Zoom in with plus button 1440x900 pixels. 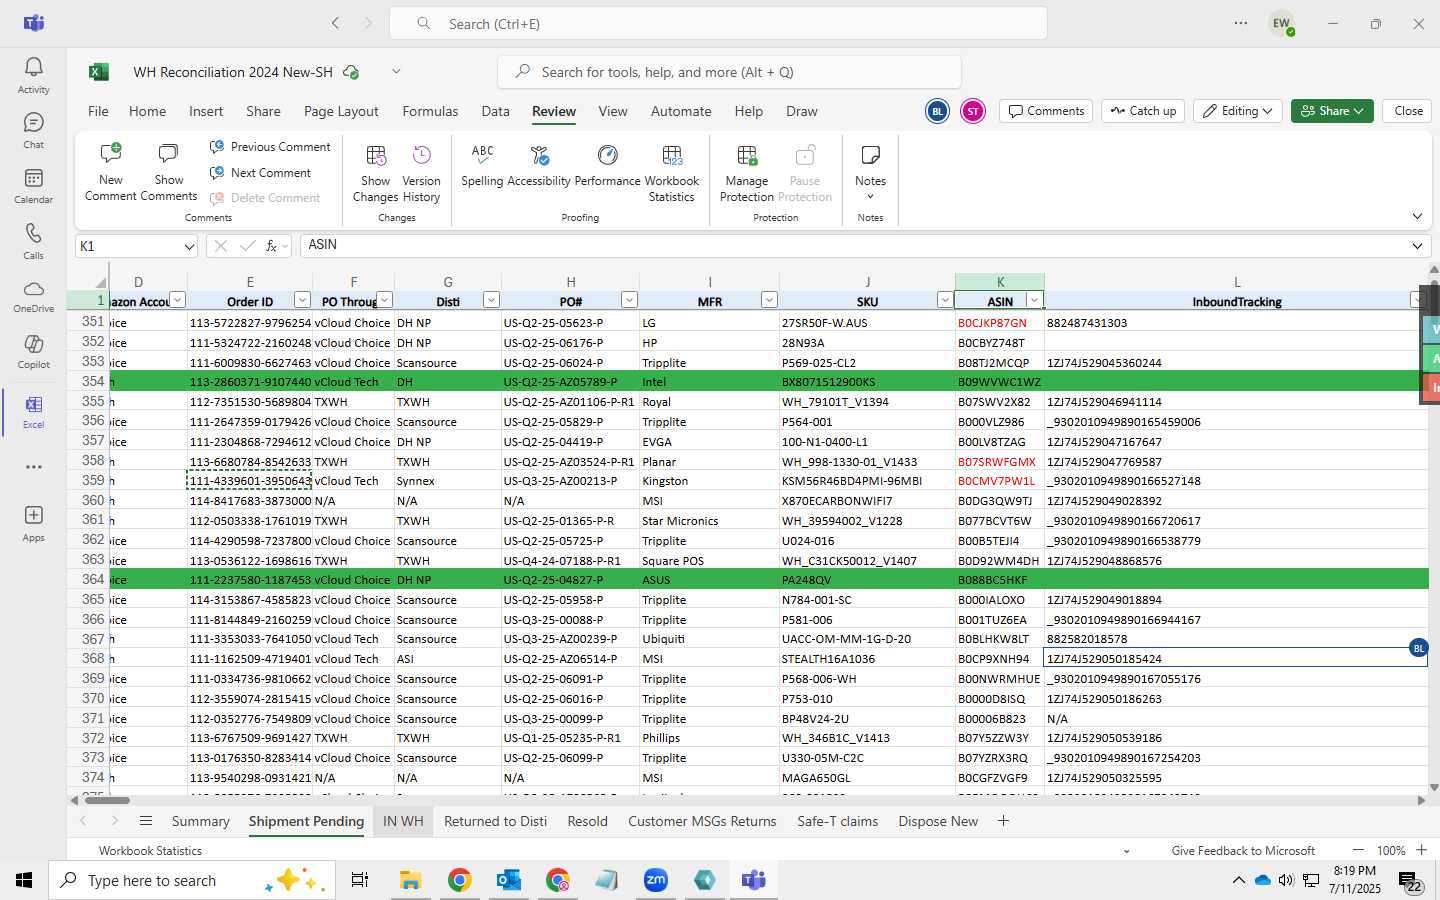point(1421,850)
